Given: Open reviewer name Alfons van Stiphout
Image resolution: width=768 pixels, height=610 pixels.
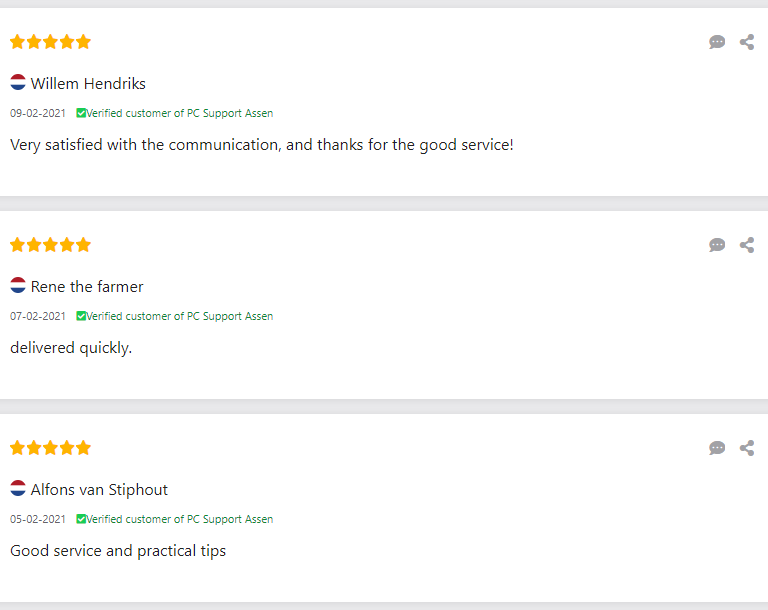Looking at the screenshot, I should (99, 490).
